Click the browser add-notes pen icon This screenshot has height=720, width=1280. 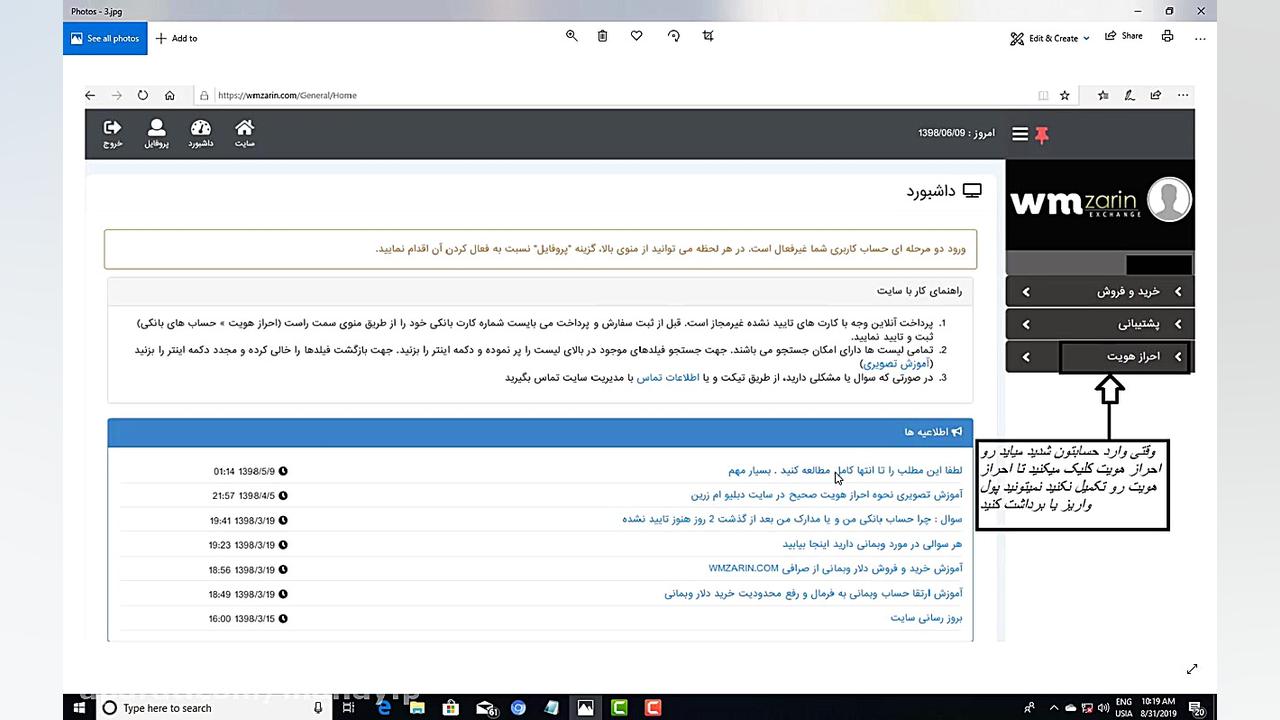click(x=1129, y=95)
